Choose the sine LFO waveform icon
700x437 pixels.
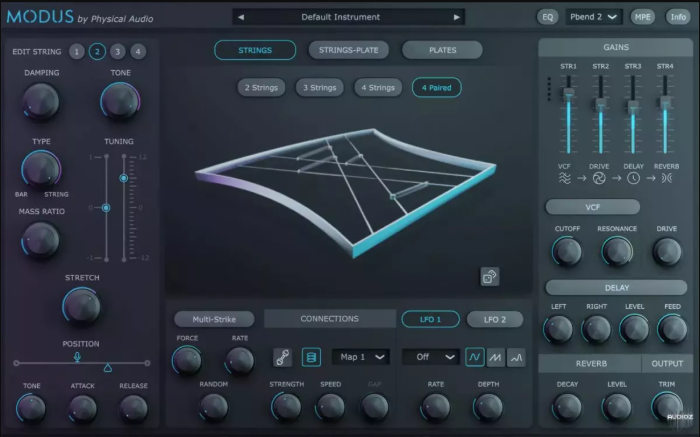point(475,357)
